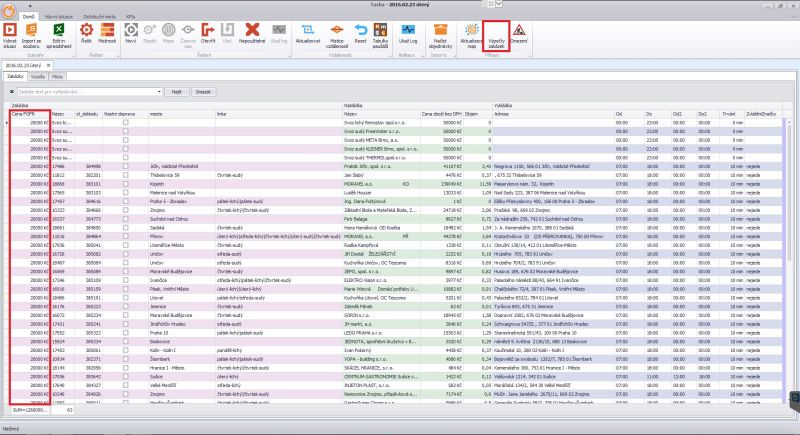Click the Smazat button
800x435 pixels.
click(x=203, y=92)
